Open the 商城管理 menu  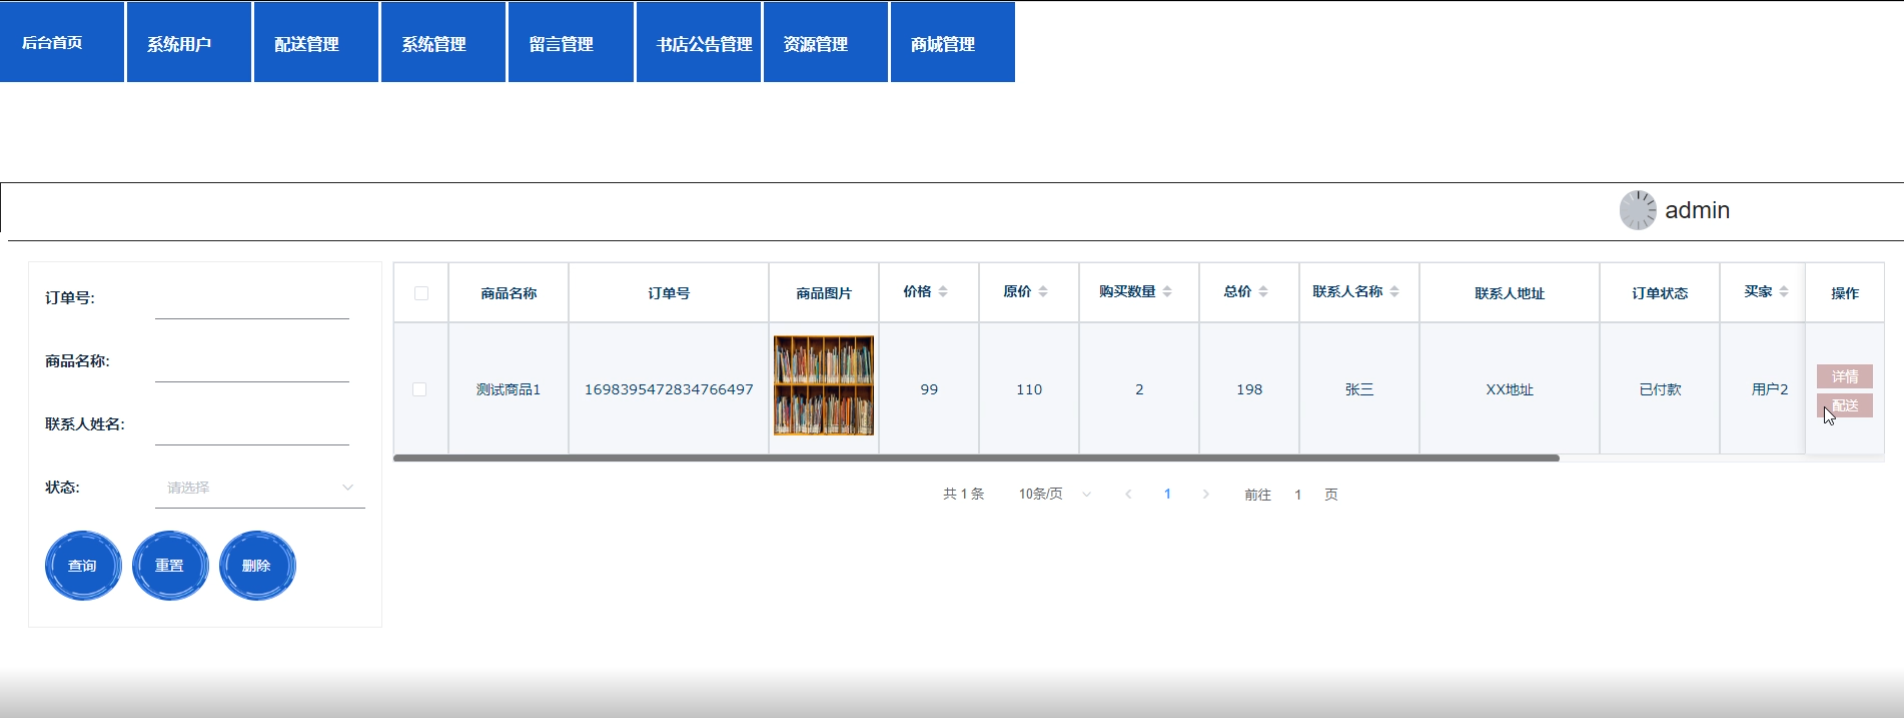tap(952, 42)
